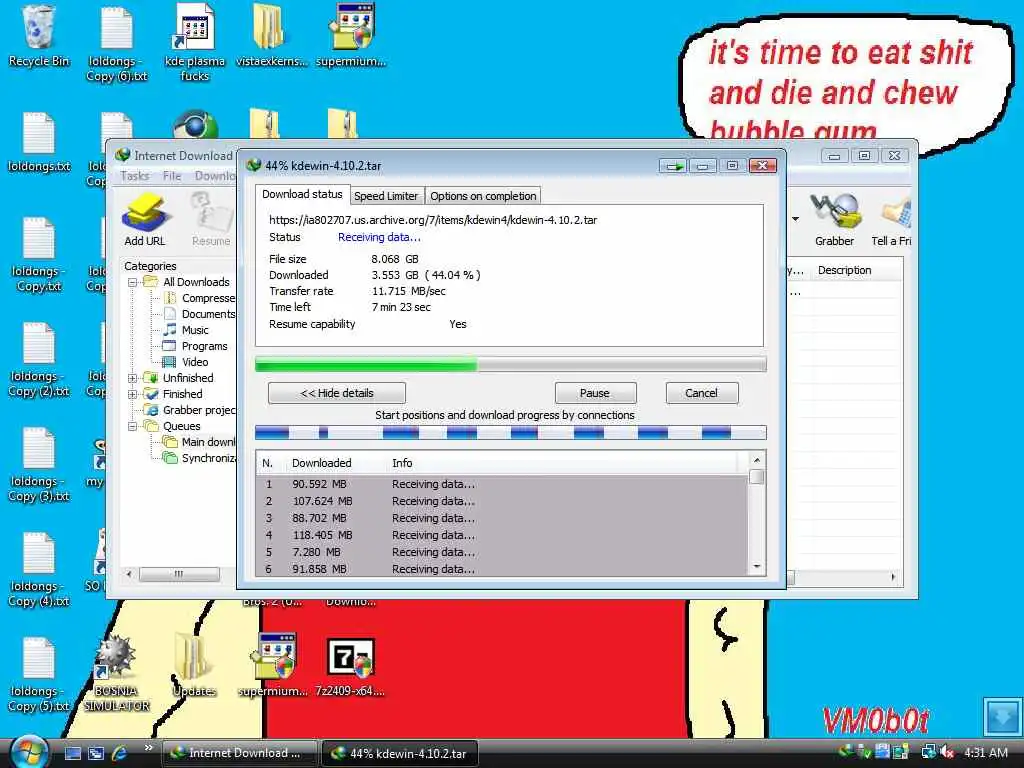Select the Video category
The height and width of the screenshot is (768, 1024).
click(x=187, y=362)
